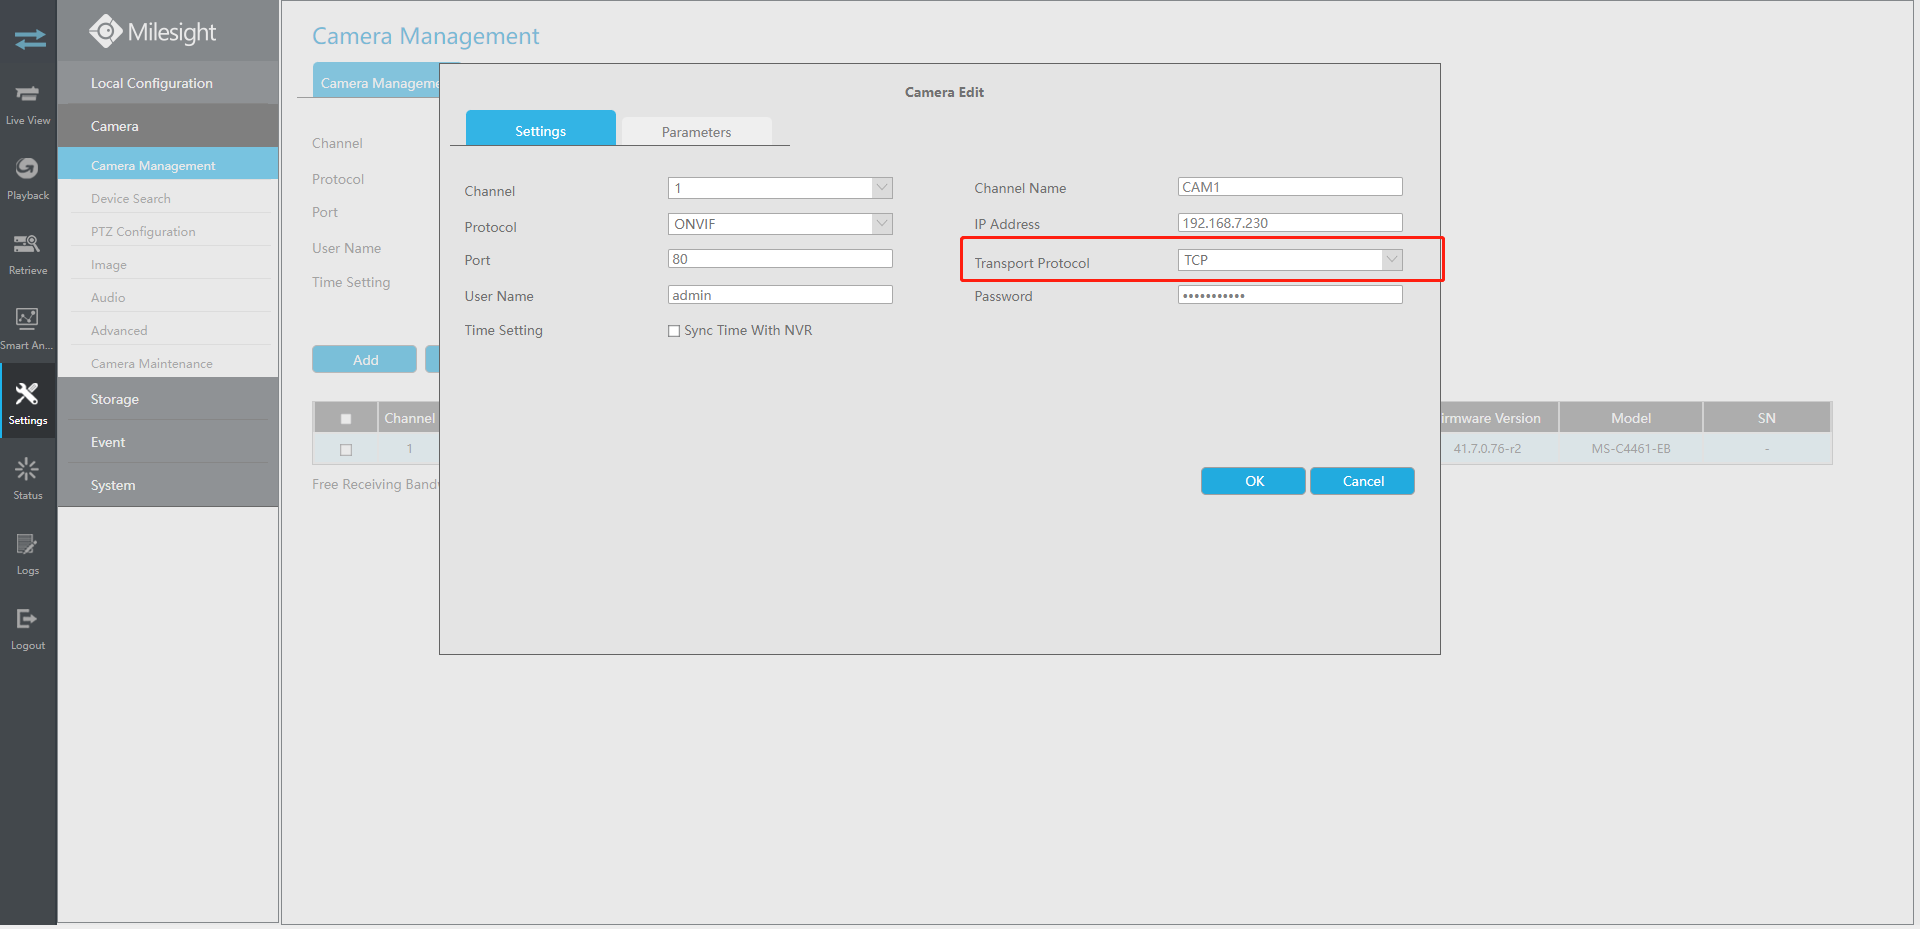This screenshot has height=929, width=1920.
Task: Click the Add camera button
Action: click(x=364, y=360)
